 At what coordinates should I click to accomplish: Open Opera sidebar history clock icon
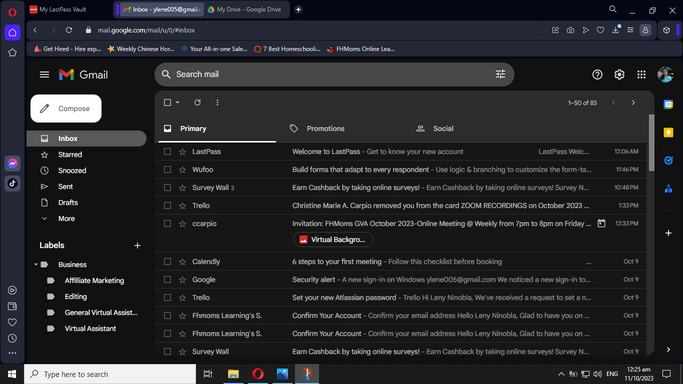pos(12,338)
